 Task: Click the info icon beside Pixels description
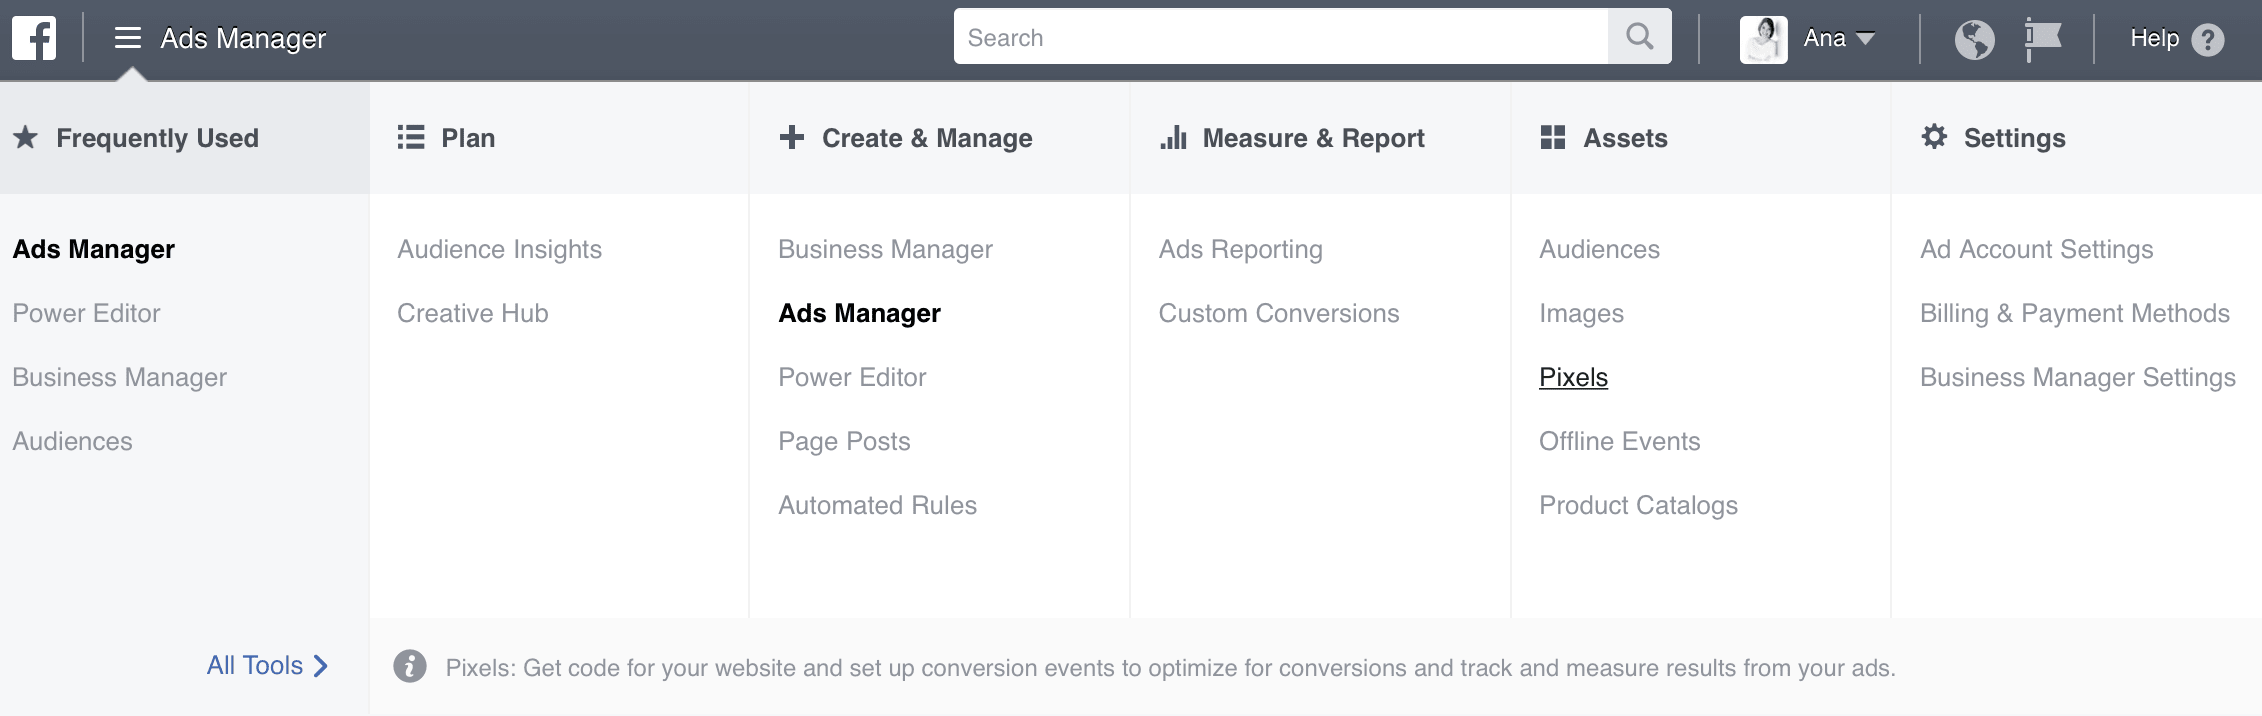click(x=410, y=666)
